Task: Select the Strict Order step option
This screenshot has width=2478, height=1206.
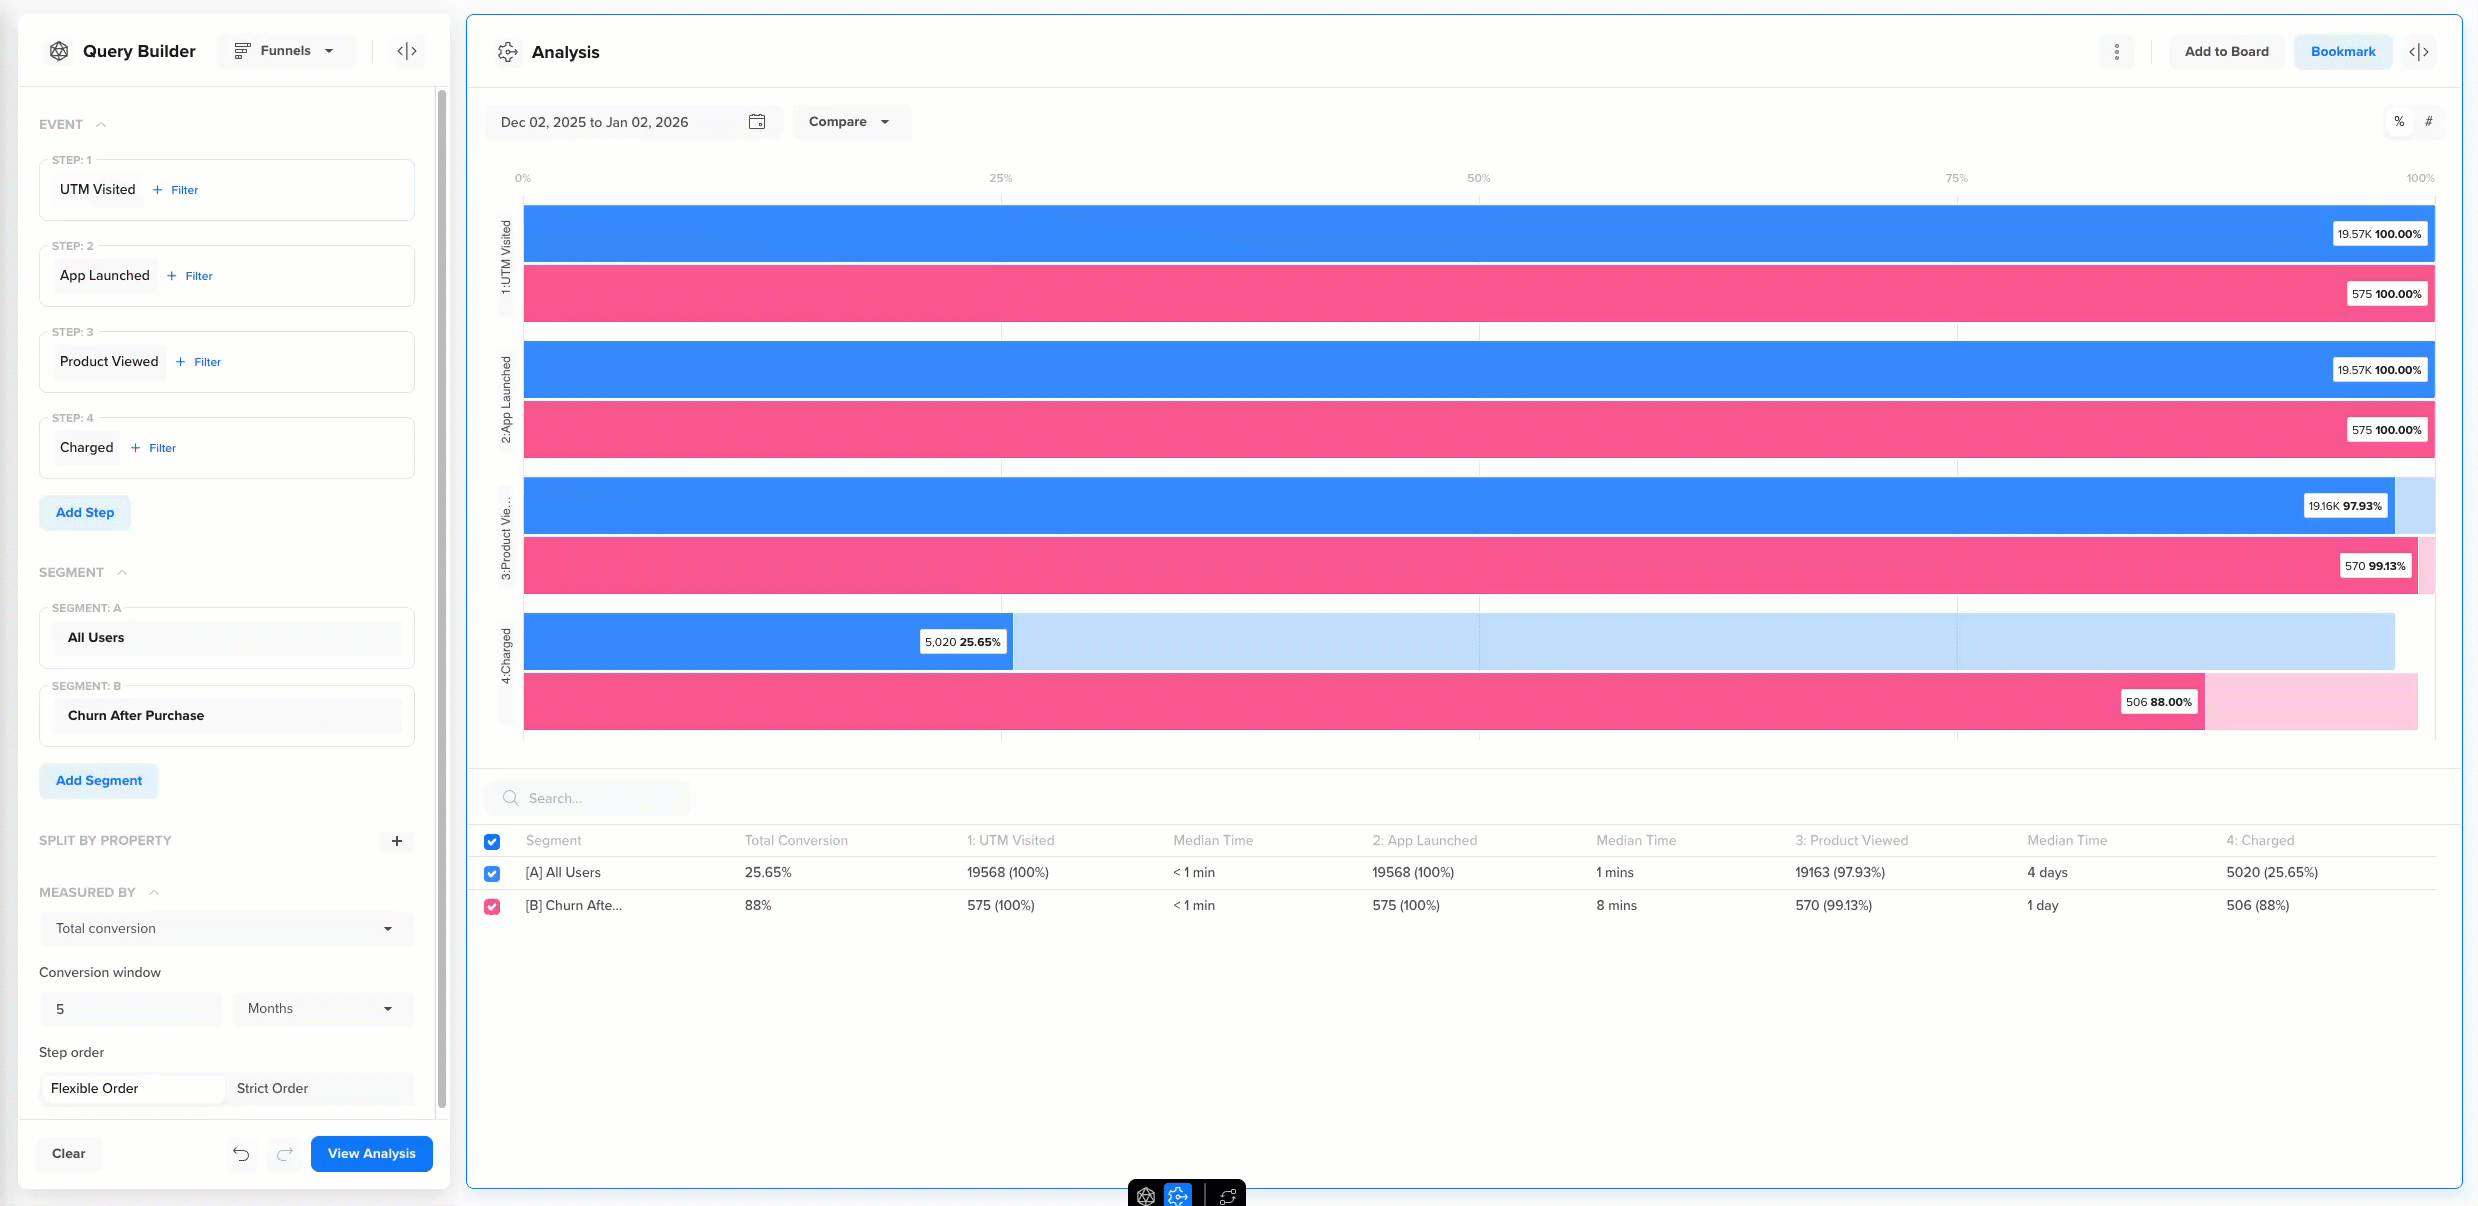Action: point(272,1089)
